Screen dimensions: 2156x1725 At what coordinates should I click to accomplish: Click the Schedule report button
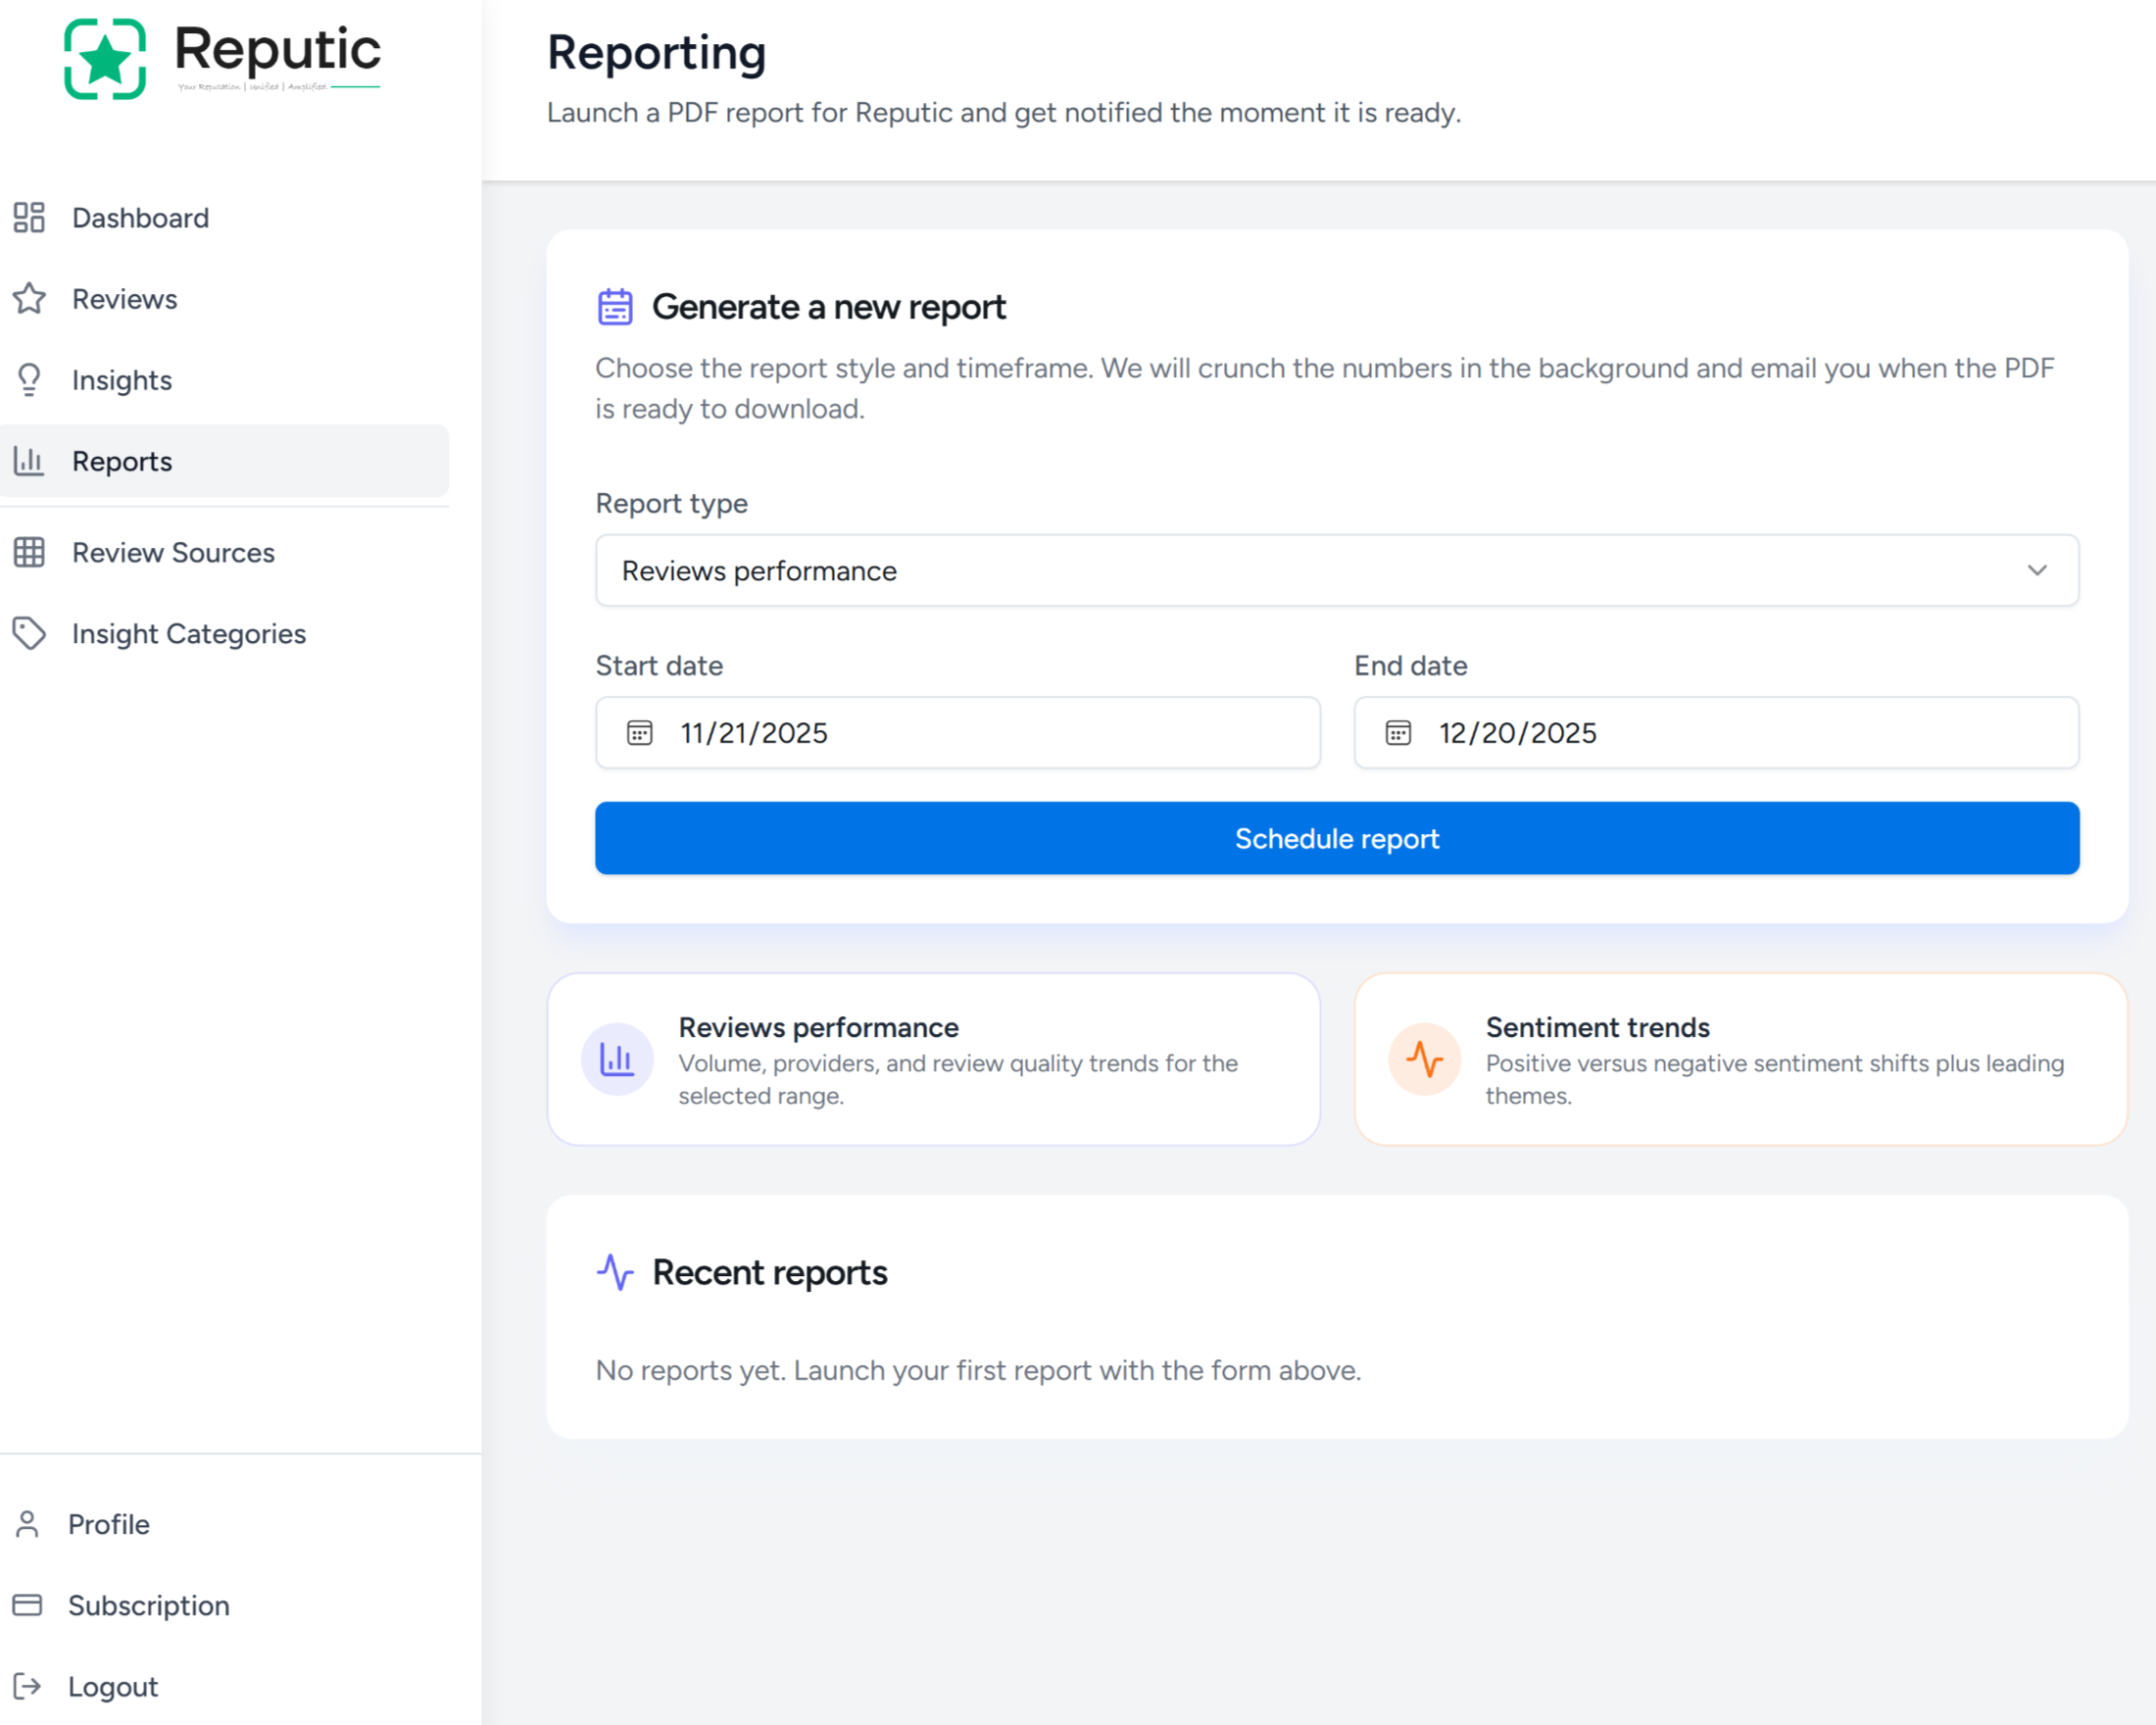coord(1336,838)
